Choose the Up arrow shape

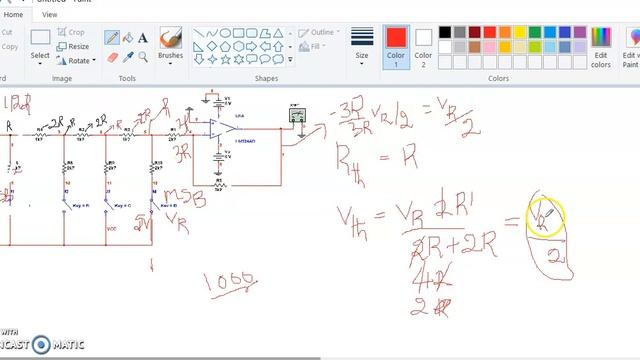point(278,46)
